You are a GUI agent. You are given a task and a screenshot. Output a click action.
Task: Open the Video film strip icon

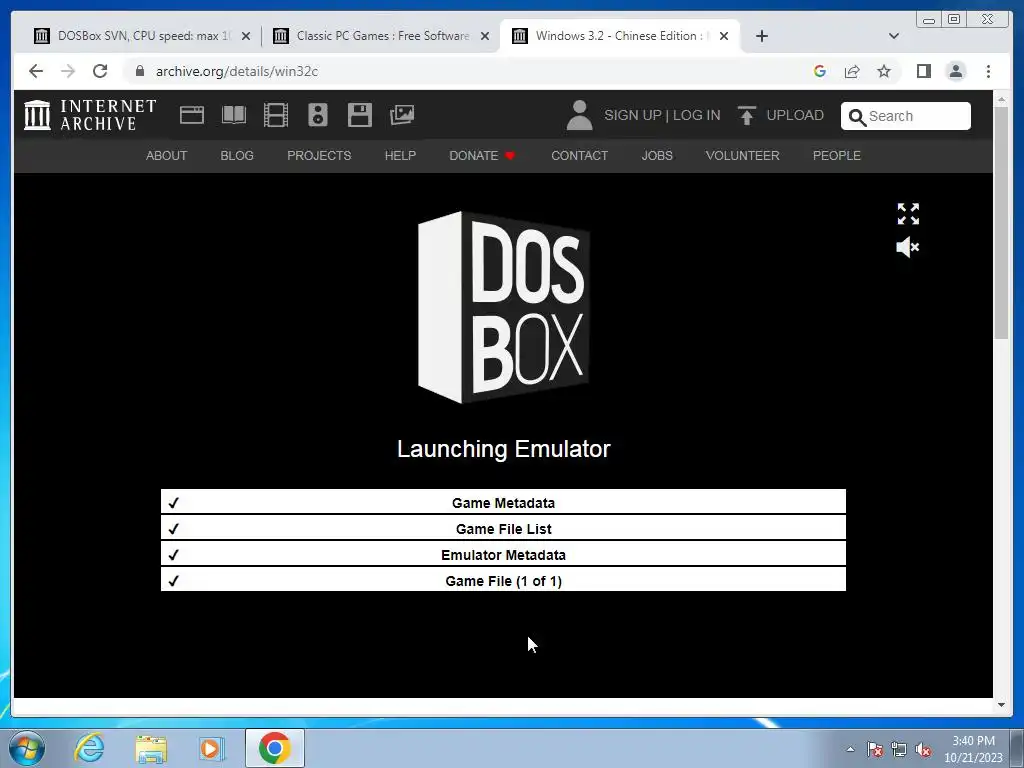pos(276,115)
